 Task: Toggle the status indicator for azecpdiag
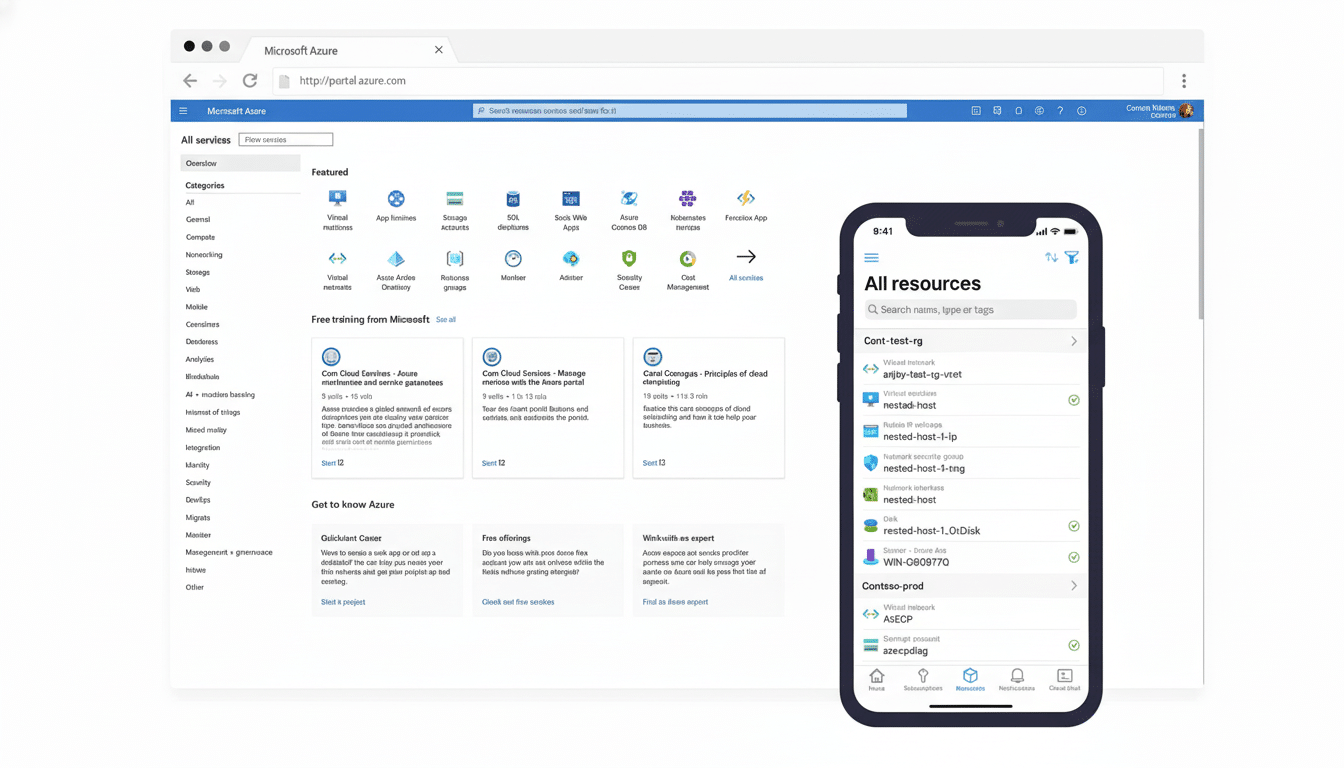(x=1073, y=645)
